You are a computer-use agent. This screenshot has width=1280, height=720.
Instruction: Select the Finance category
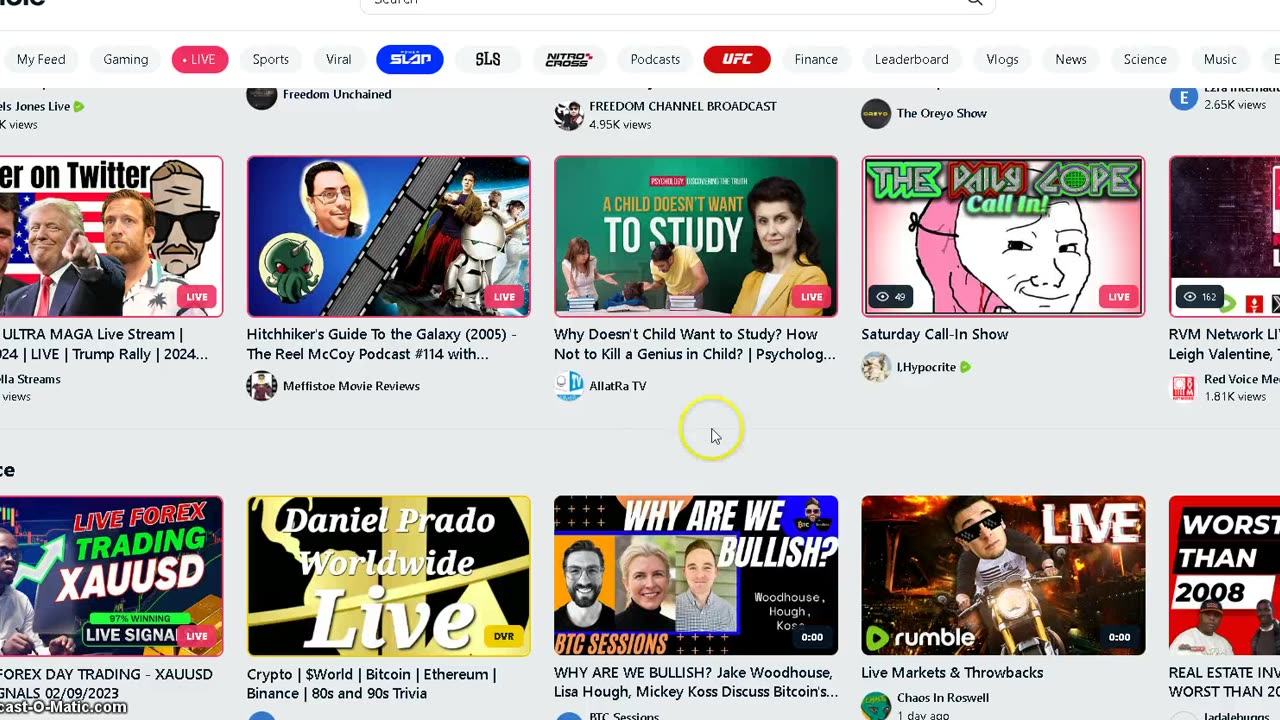click(816, 59)
